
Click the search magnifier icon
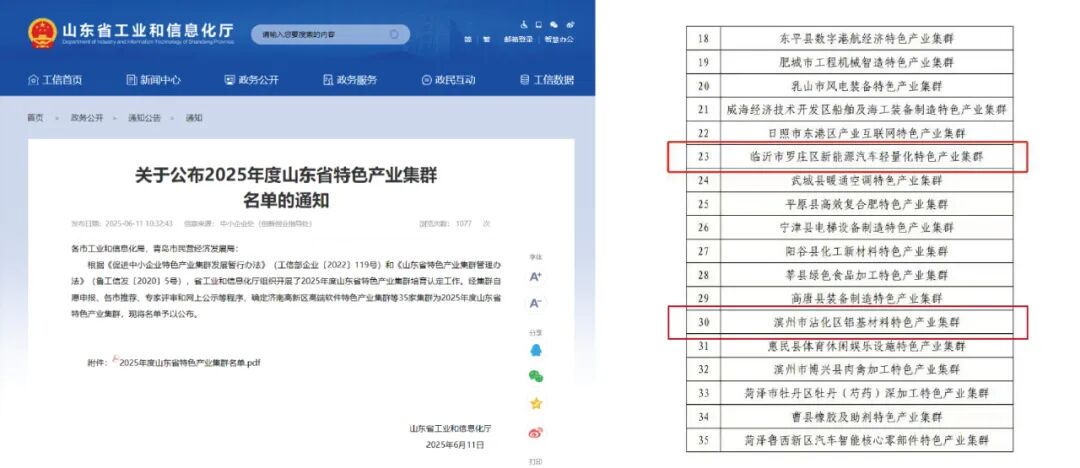coord(394,34)
